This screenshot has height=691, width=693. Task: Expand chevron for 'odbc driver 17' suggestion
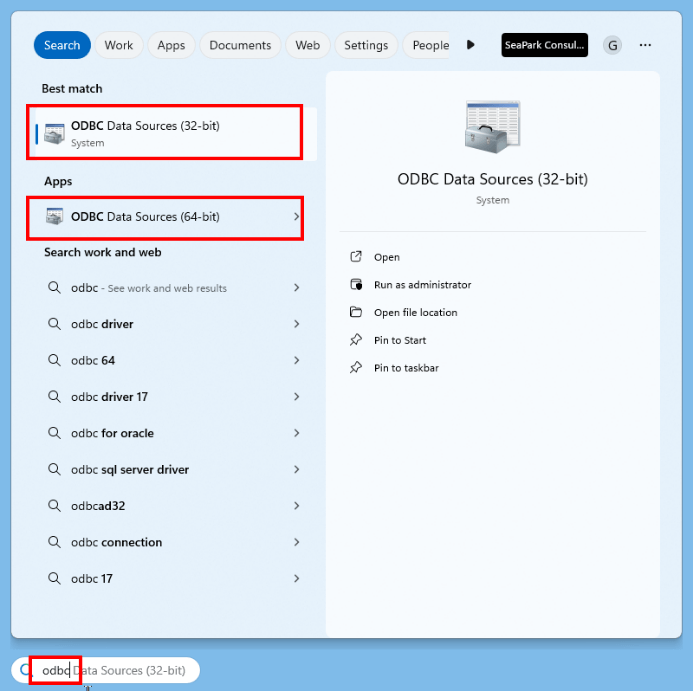[x=297, y=397]
